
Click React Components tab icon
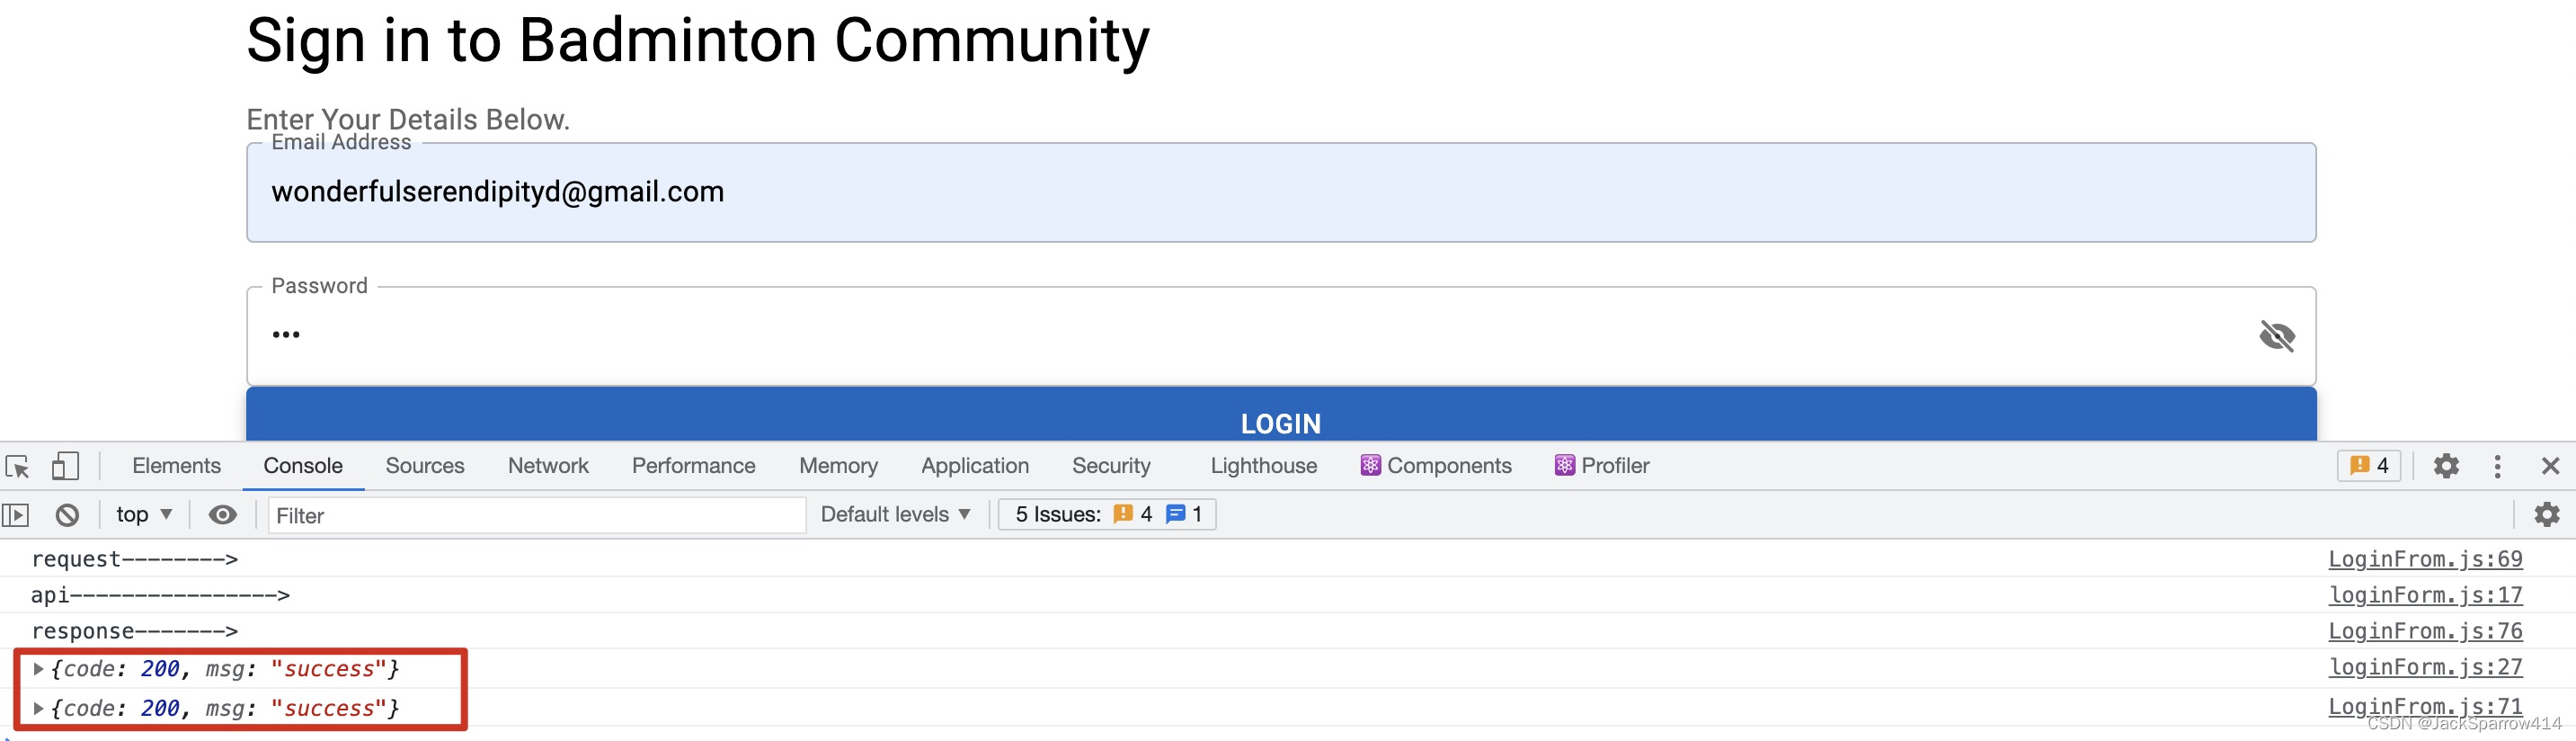(x=1370, y=466)
